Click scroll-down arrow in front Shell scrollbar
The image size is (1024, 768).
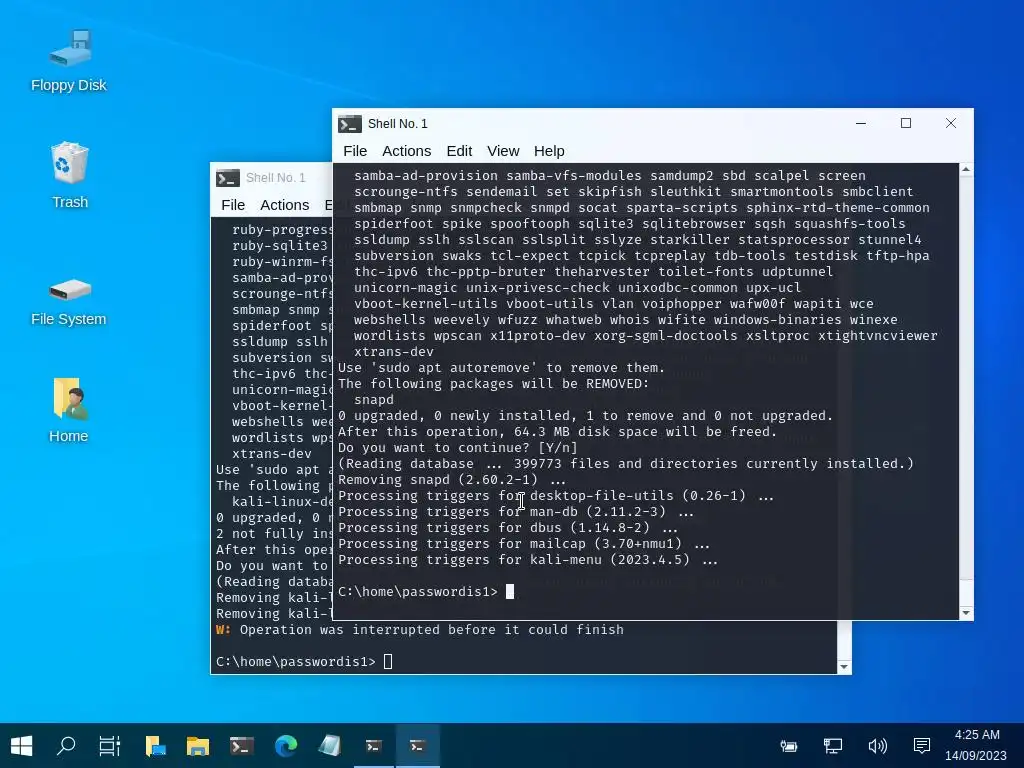[x=966, y=613]
